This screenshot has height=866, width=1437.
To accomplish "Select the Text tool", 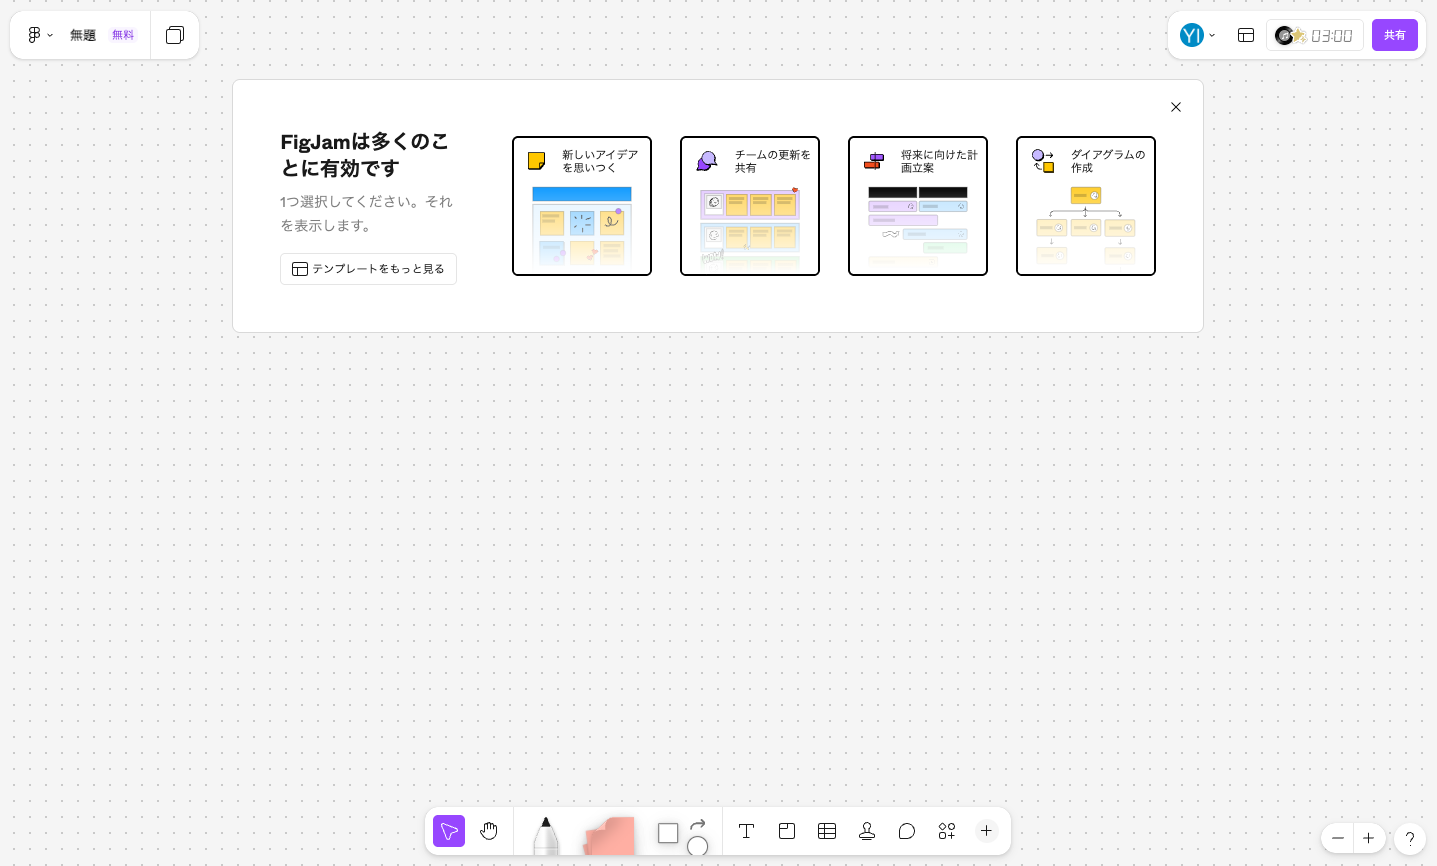I will click(746, 831).
